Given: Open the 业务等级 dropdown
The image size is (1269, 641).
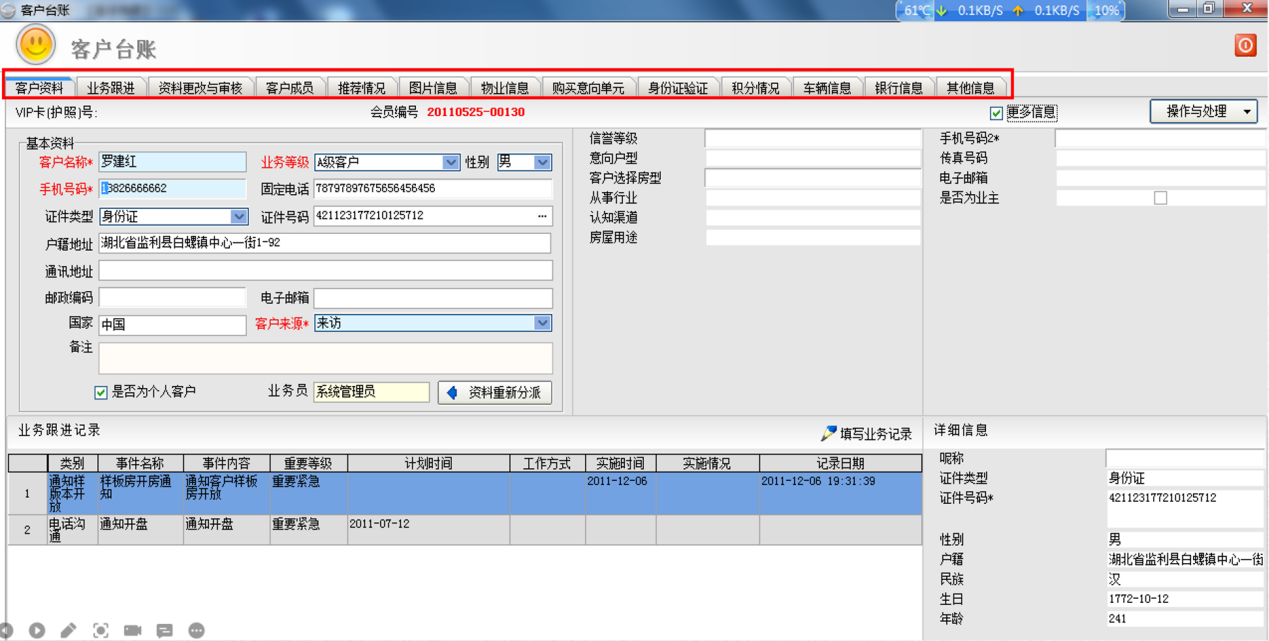Looking at the screenshot, I should (450, 162).
